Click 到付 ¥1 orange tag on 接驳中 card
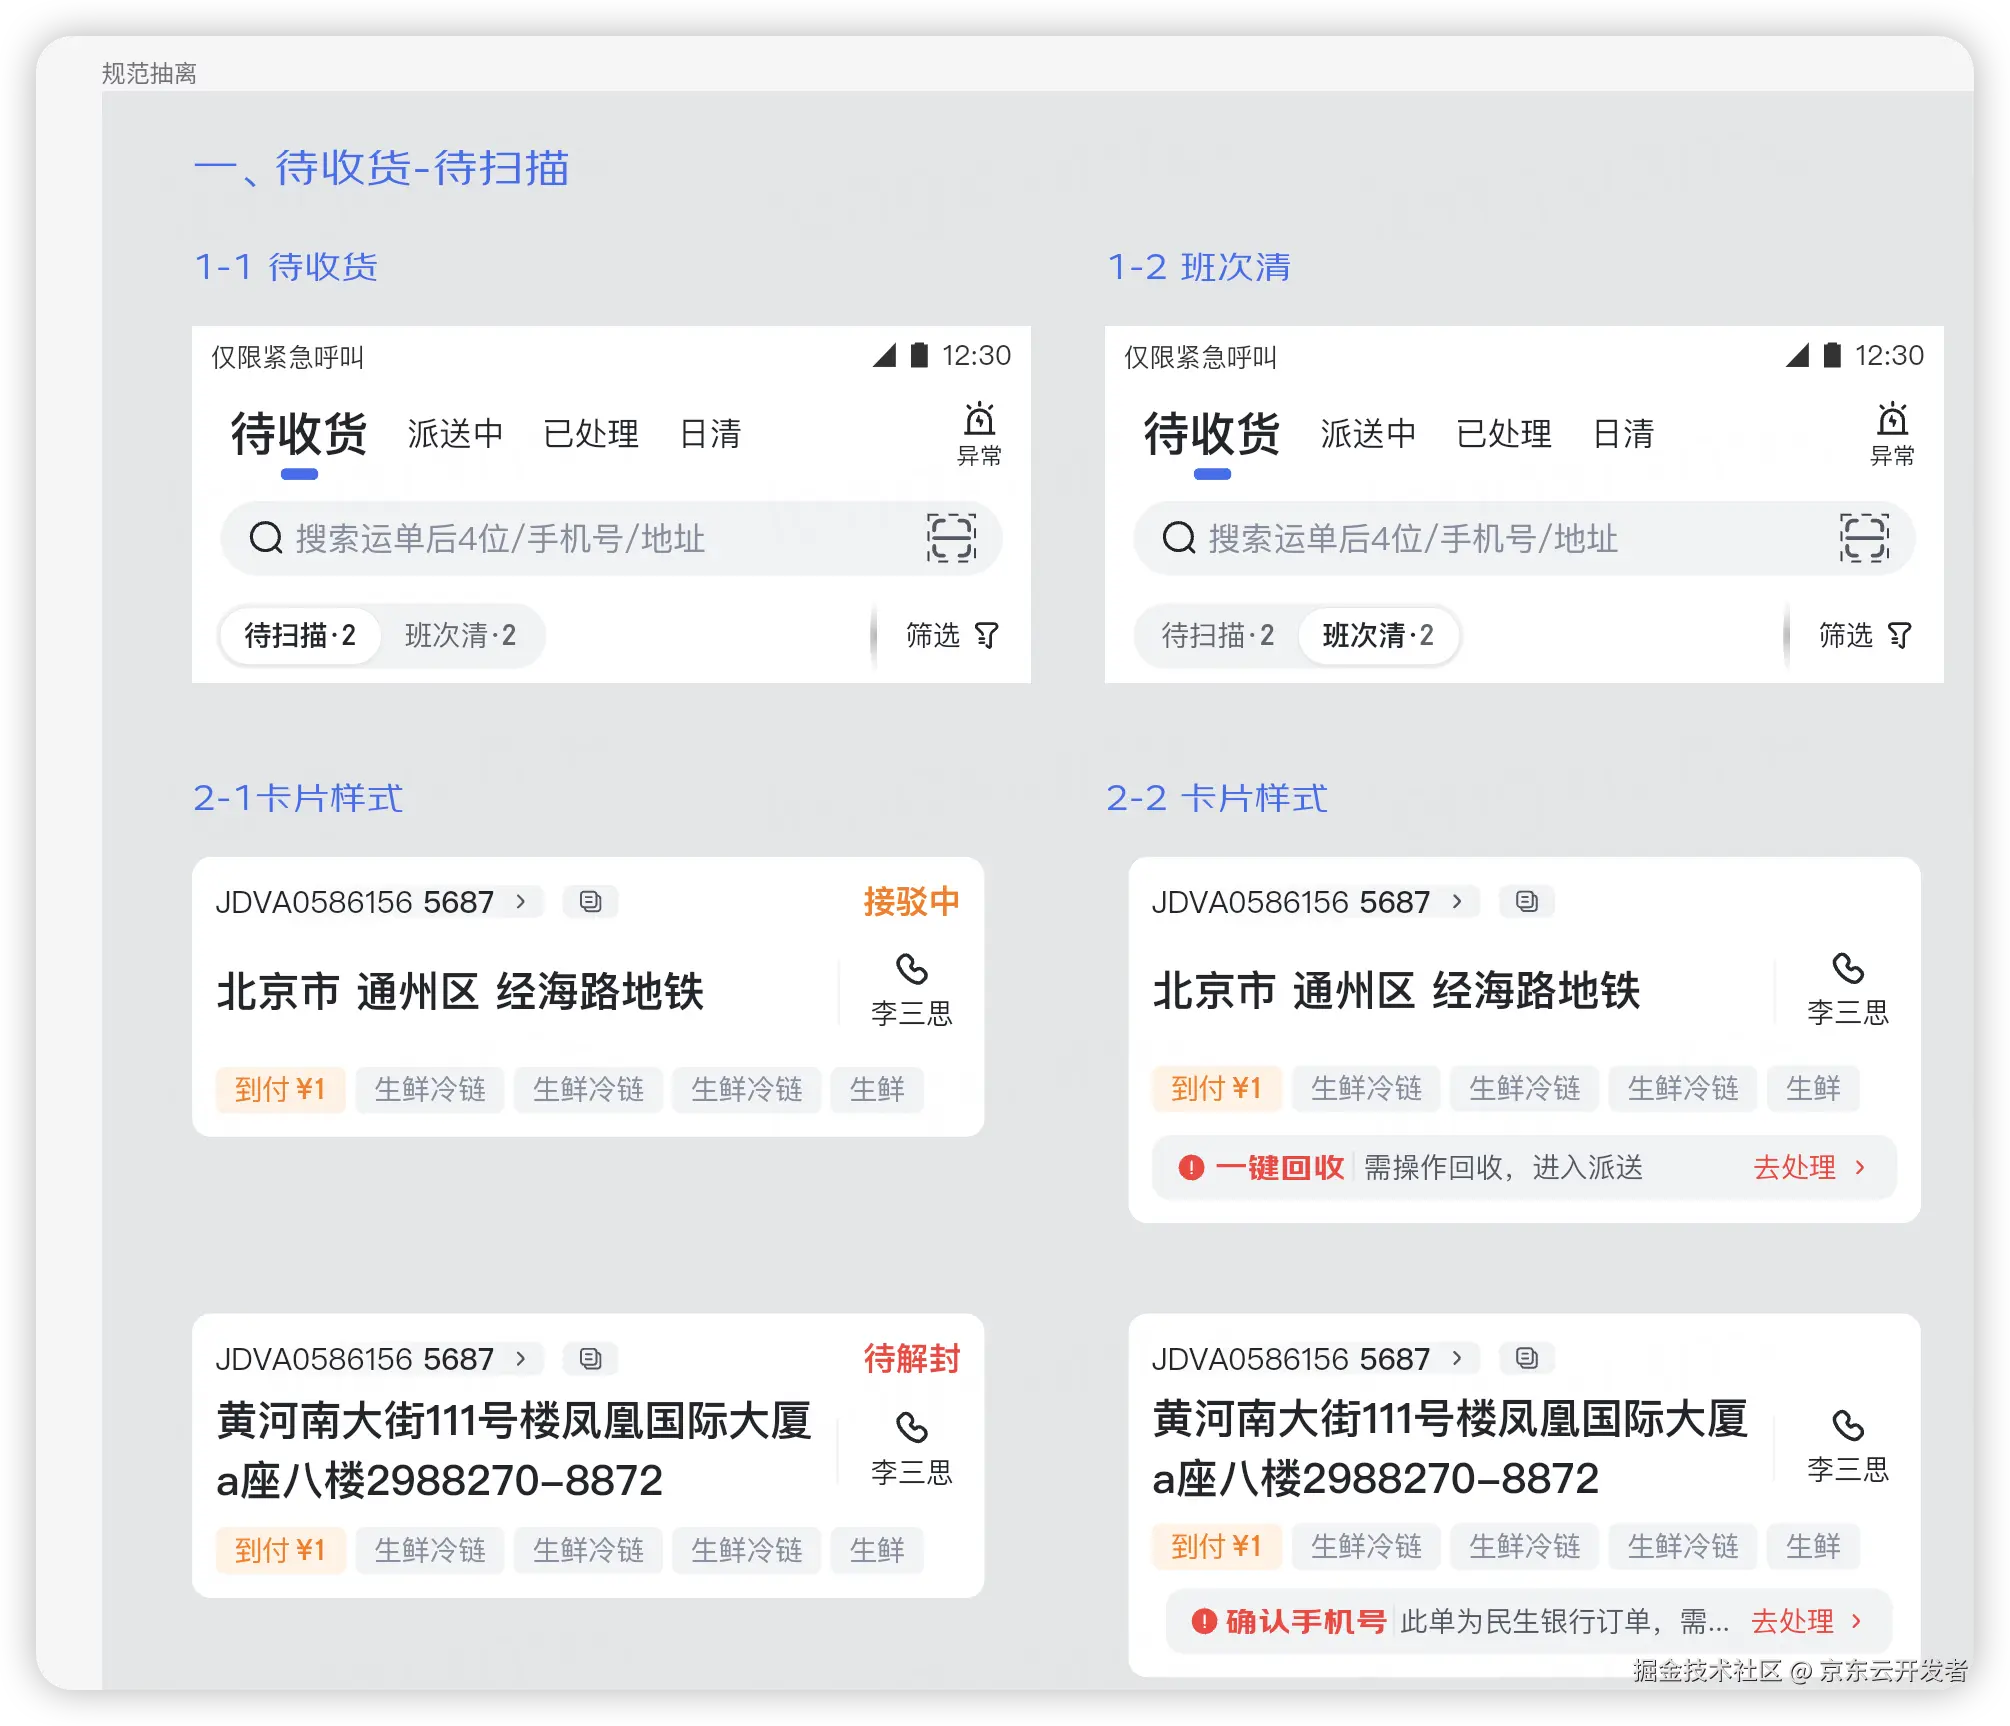Viewport: 2010px width, 1726px height. point(280,1089)
